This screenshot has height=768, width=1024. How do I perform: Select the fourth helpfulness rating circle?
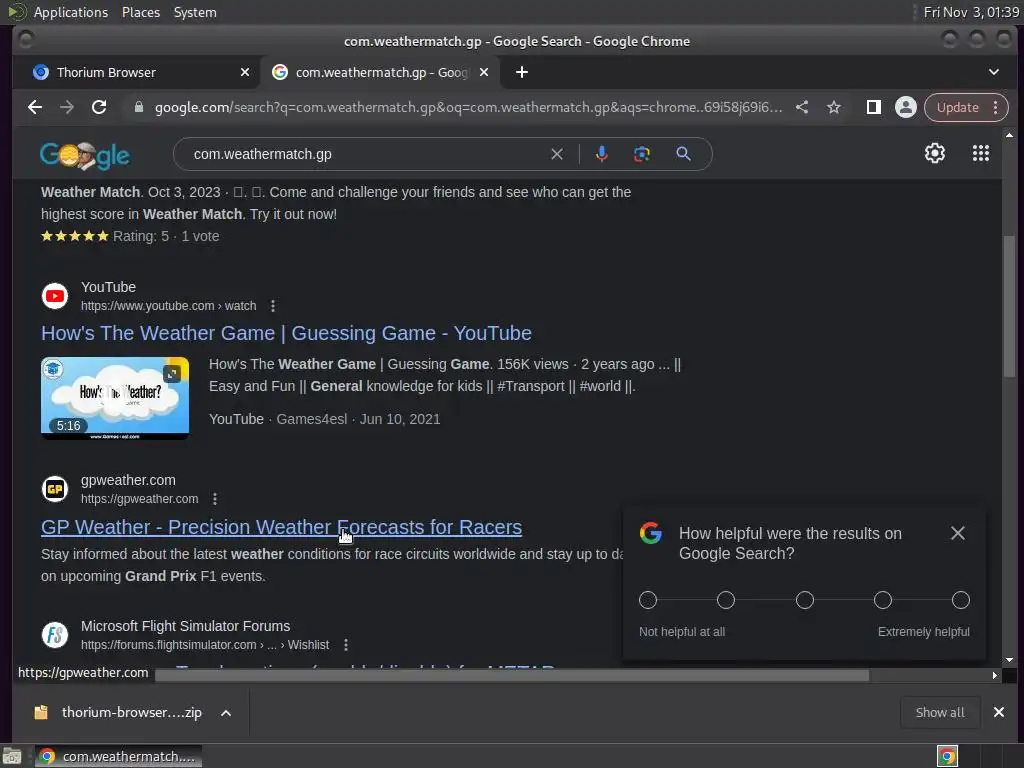click(883, 600)
